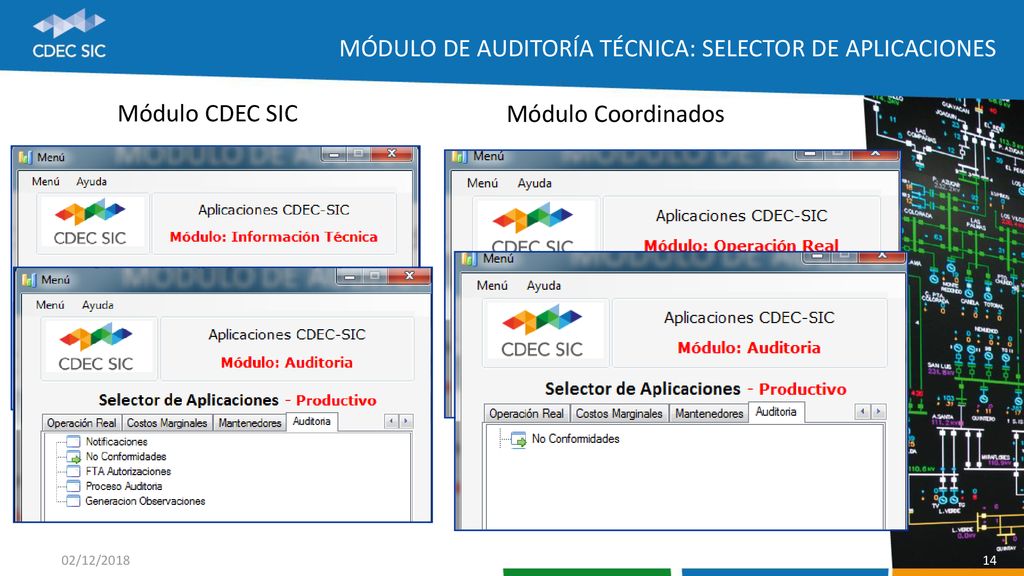This screenshot has width=1024, height=576.
Task: Click the No Conformidades icon in left window
Action: 73,456
